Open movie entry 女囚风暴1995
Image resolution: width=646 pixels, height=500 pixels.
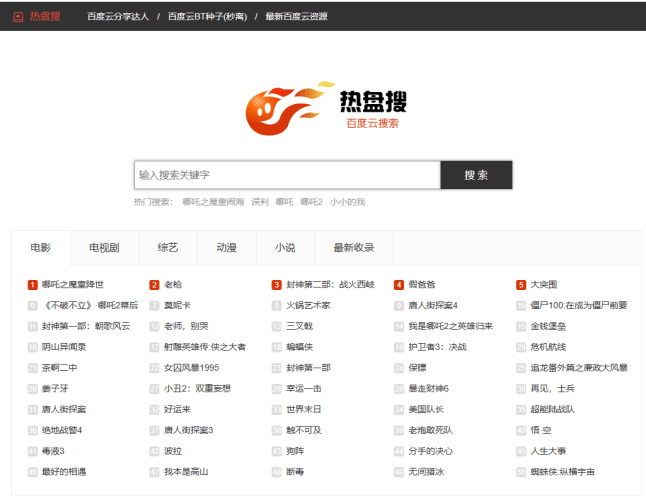[x=192, y=368]
